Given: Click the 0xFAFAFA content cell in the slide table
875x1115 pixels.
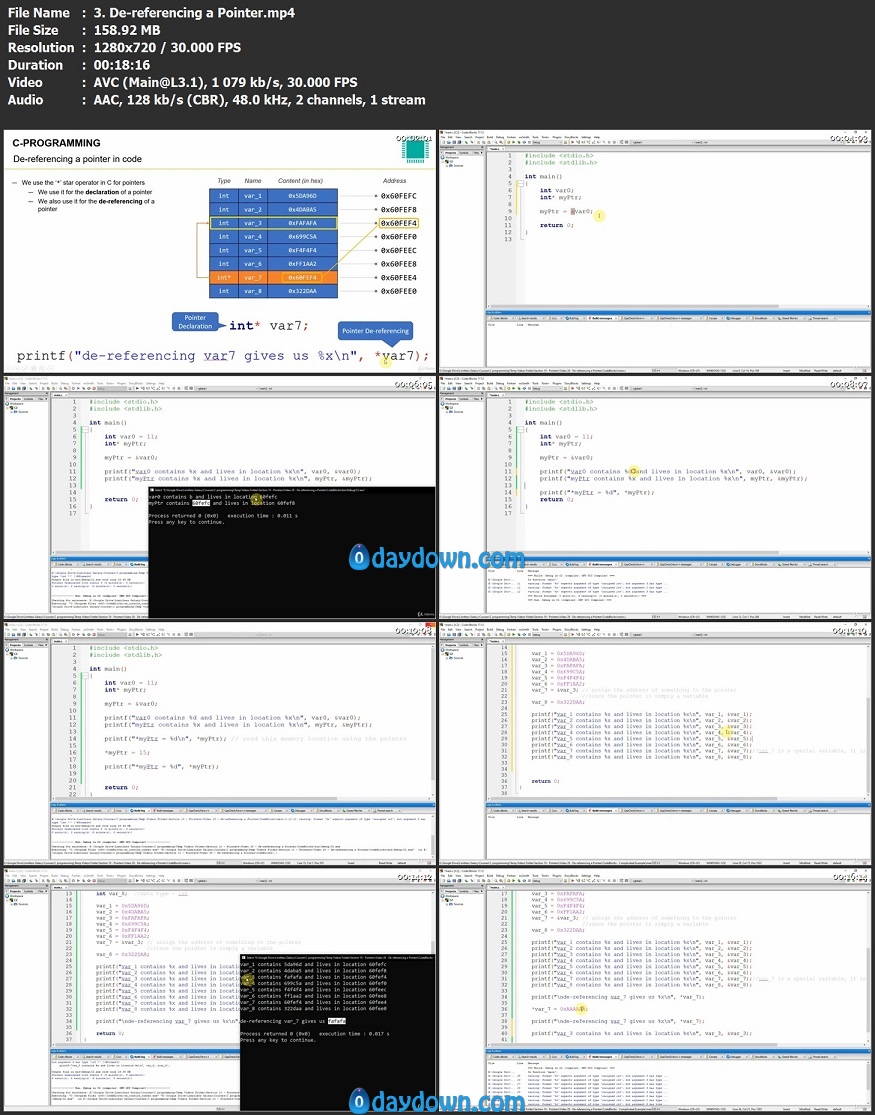Looking at the screenshot, I should coord(302,223).
